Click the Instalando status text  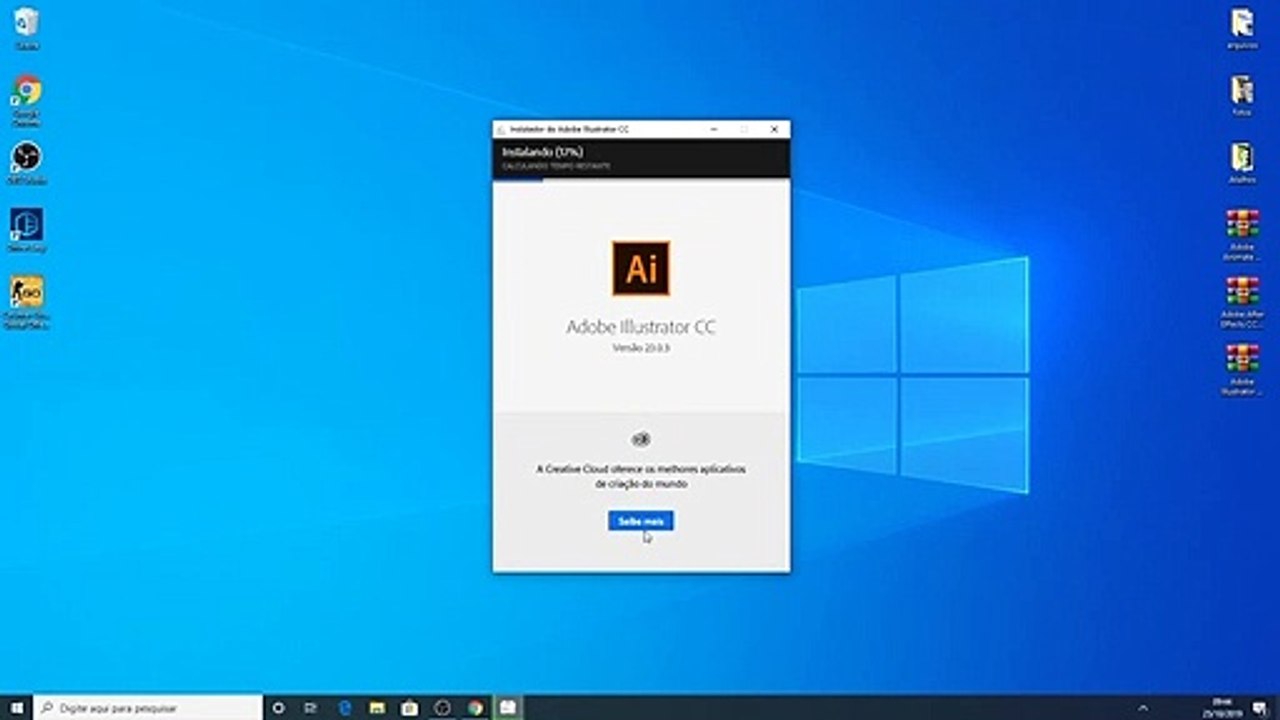tap(542, 152)
